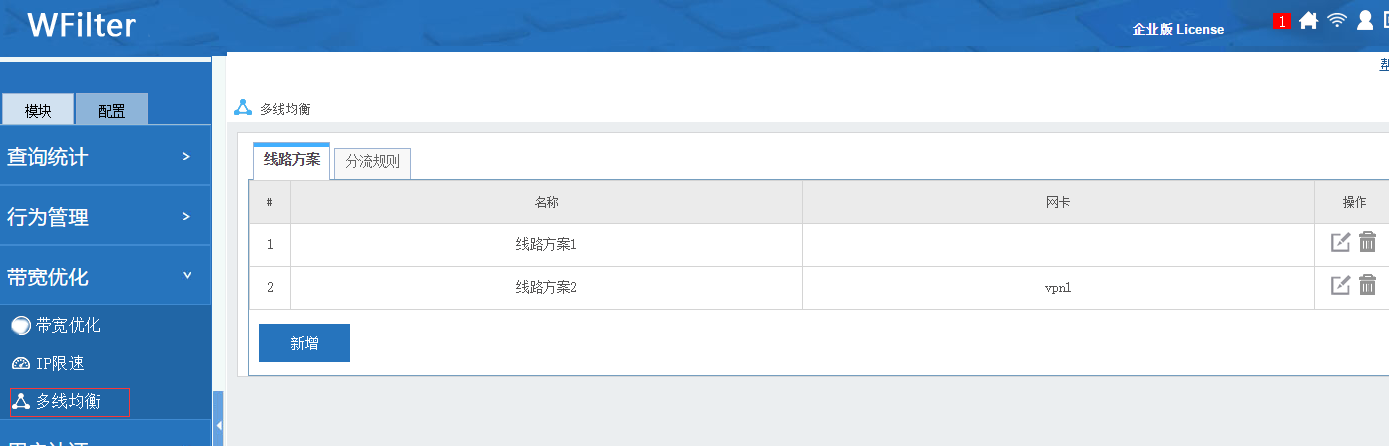Edit 线路方案2 using the pencil icon
The width and height of the screenshot is (1389, 446).
[1340, 286]
